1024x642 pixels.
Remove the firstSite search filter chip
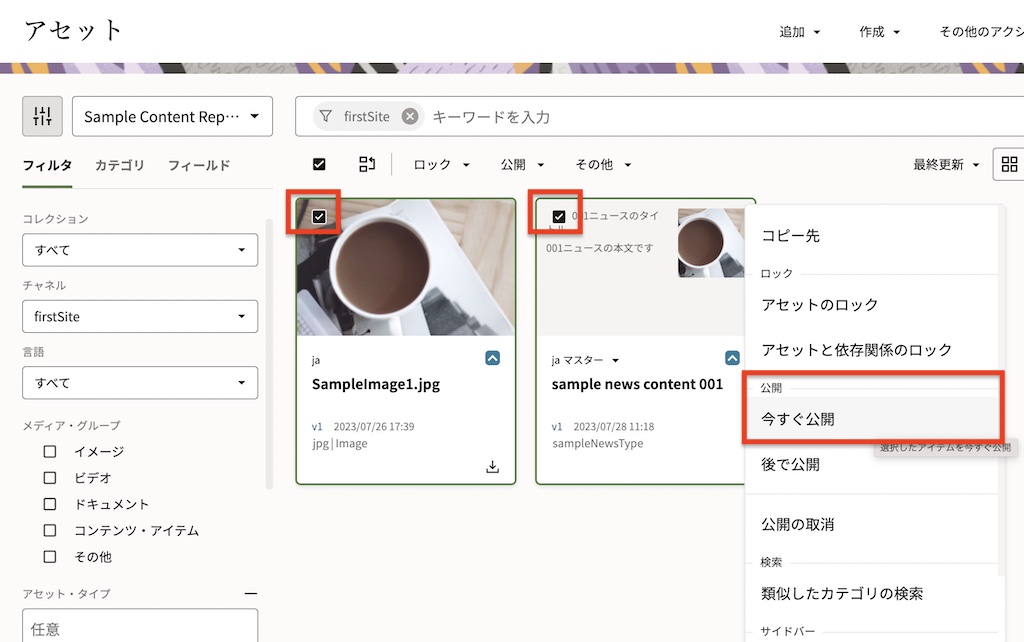(x=410, y=116)
